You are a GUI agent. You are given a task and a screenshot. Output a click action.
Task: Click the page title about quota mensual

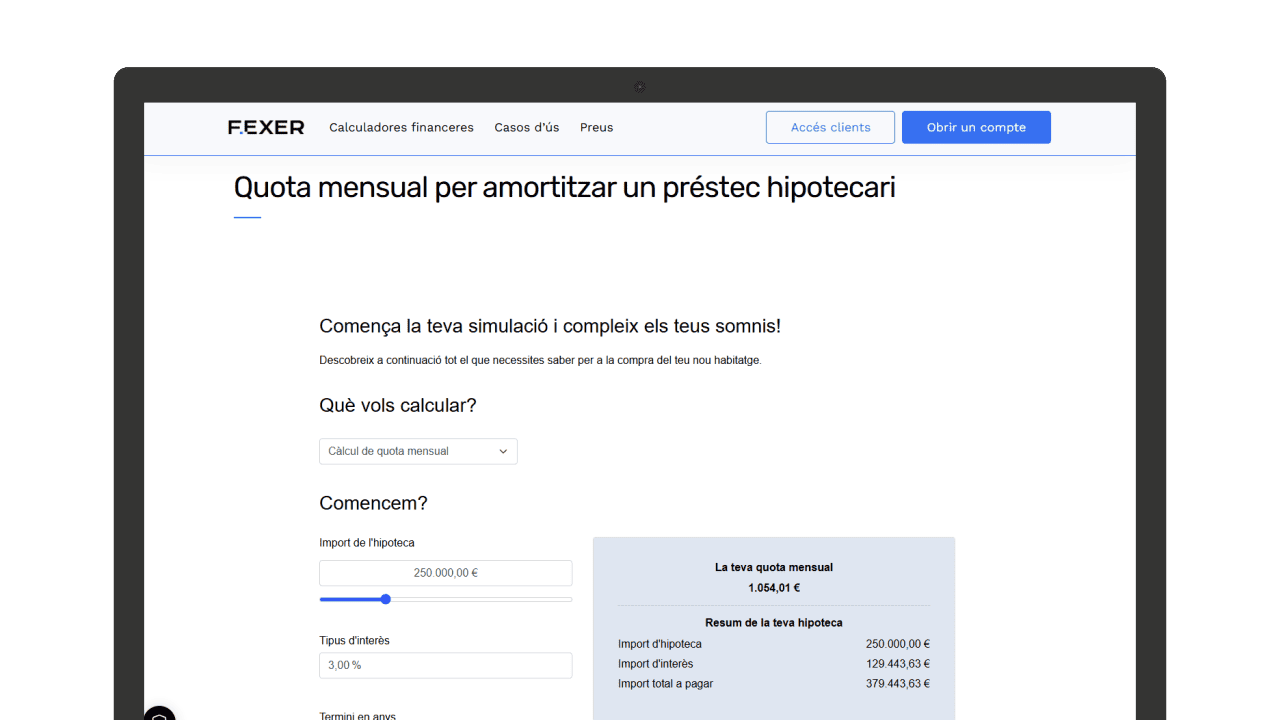click(x=564, y=187)
